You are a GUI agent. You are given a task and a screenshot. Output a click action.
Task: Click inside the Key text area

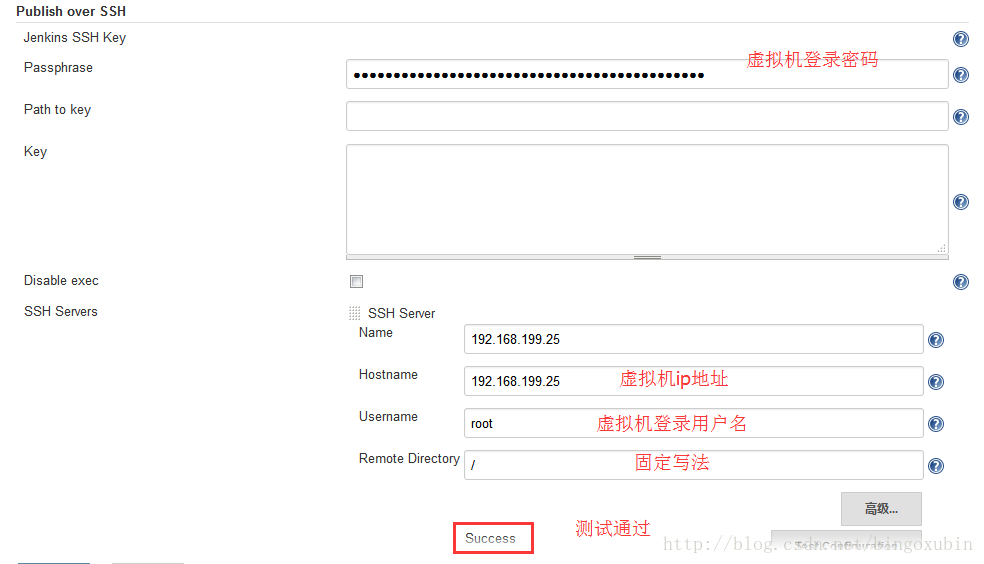coord(647,199)
